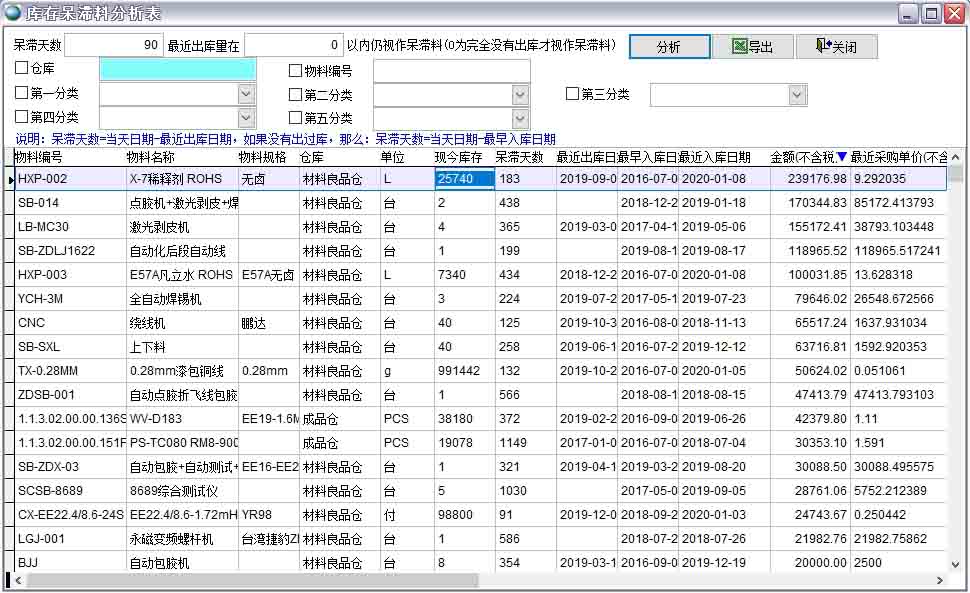Click the app icon in title bar
The width and height of the screenshot is (970, 593).
[x=12, y=13]
